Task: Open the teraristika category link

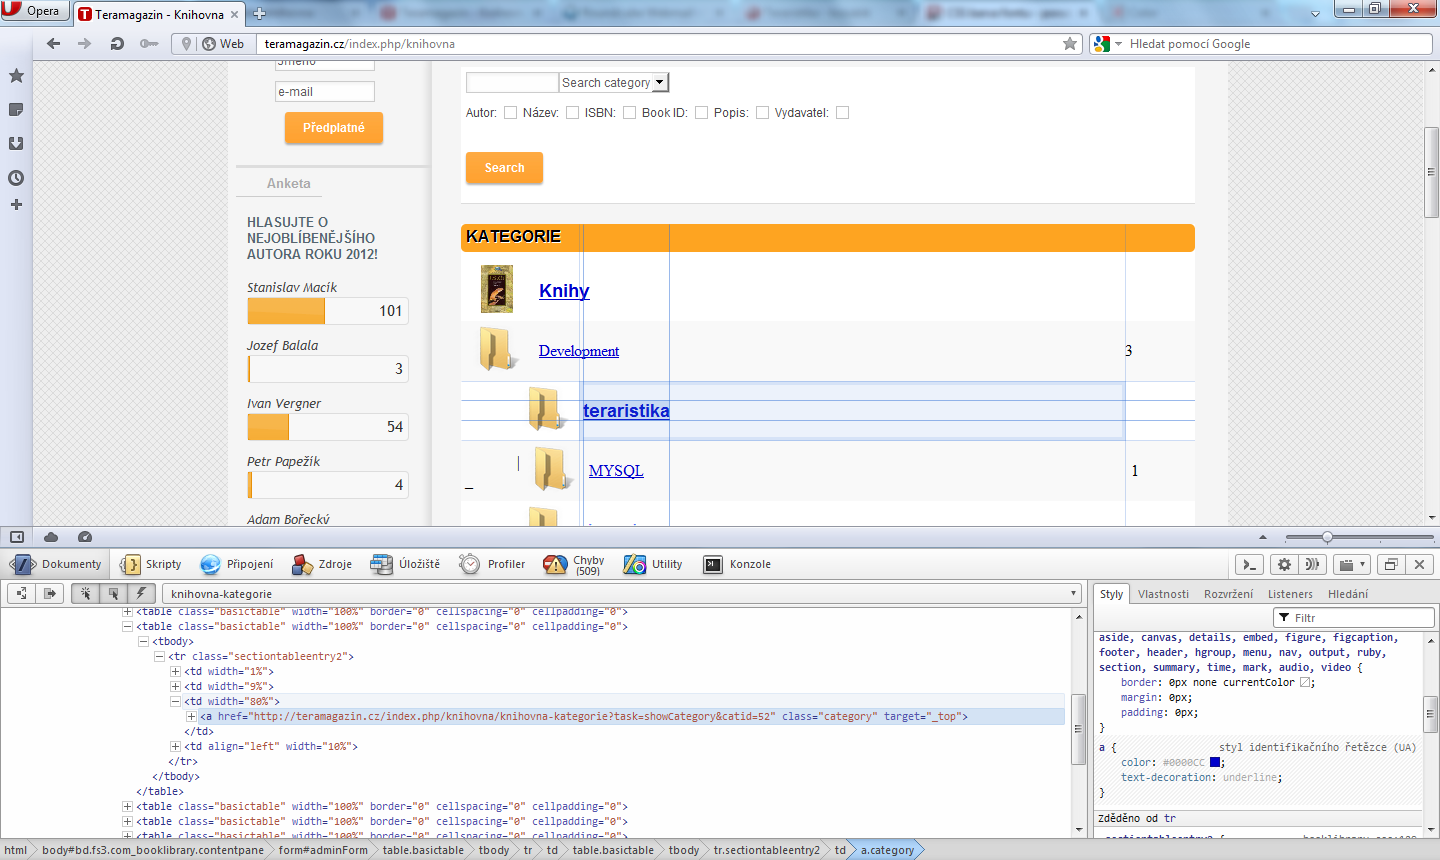Action: [626, 411]
